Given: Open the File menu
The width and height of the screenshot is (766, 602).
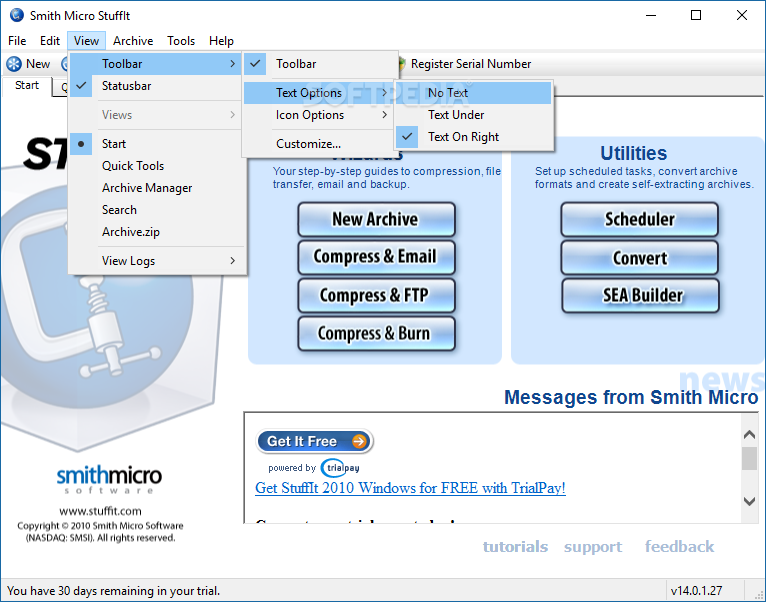Looking at the screenshot, I should coord(17,41).
